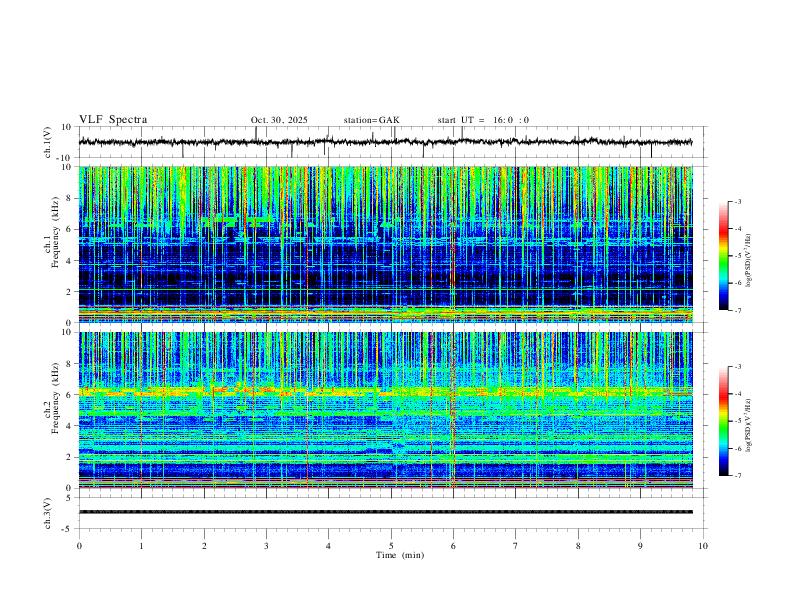Image resolution: width=792 pixels, height=612 pixels.
Task: Click the 'station=GAK' label
Action: (x=371, y=120)
